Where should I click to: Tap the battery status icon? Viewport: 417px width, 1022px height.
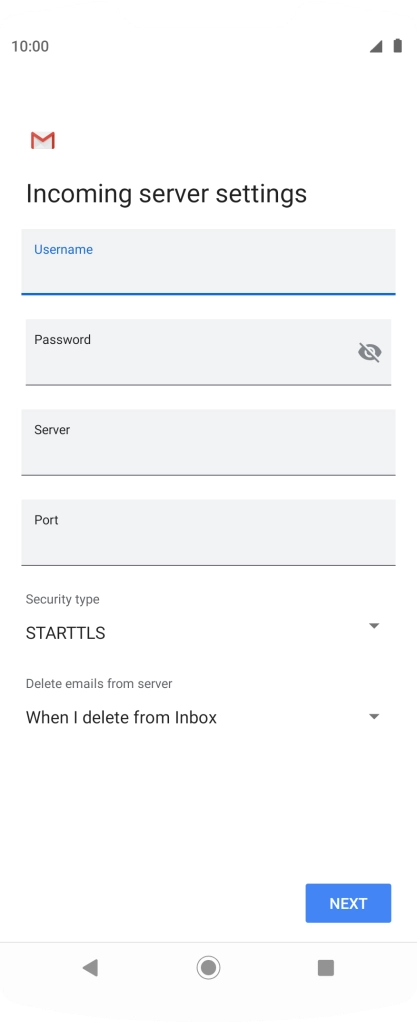tap(397, 46)
